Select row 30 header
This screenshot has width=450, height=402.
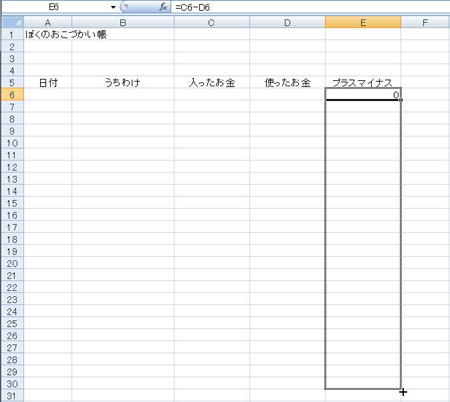[13, 383]
